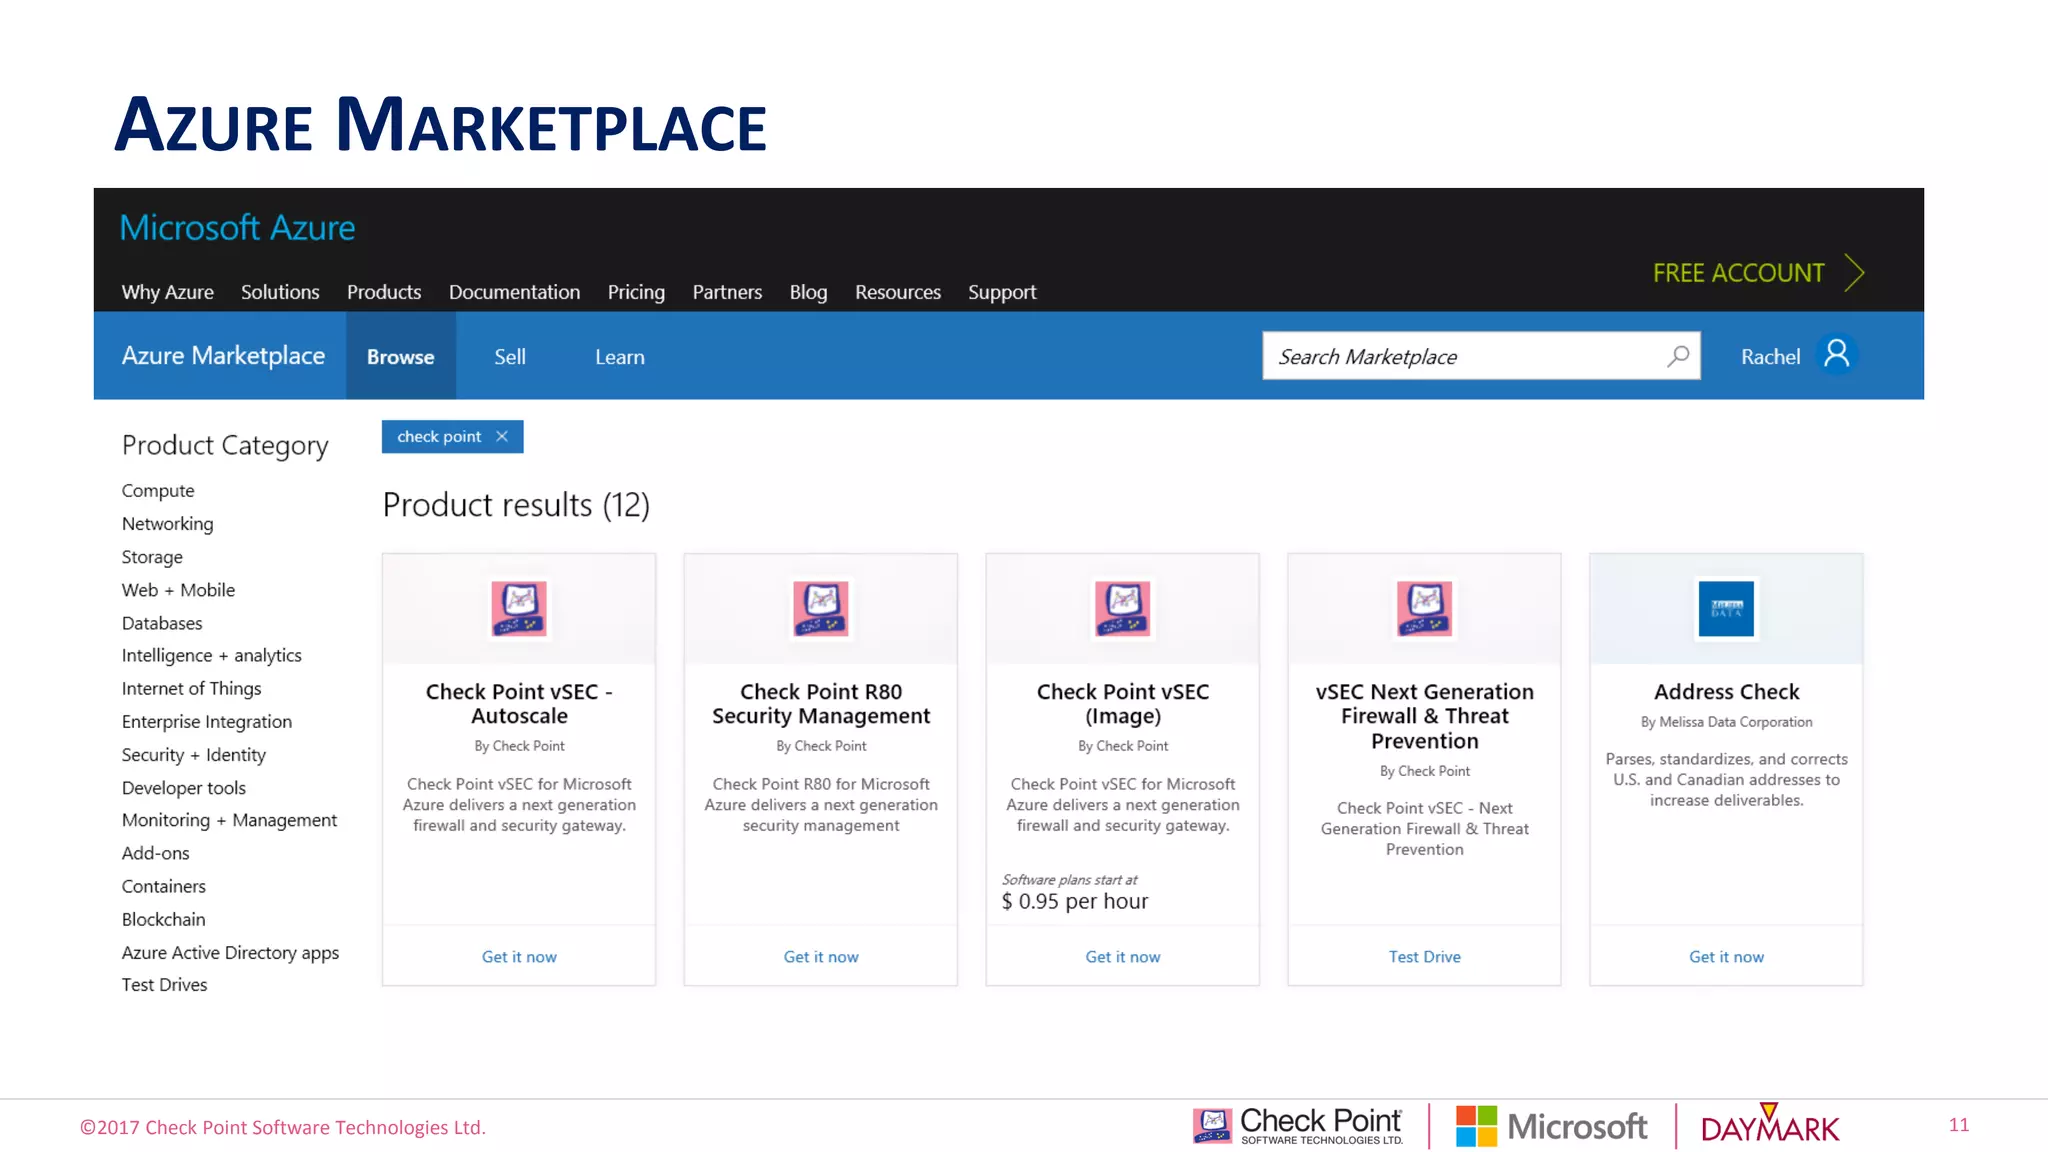2048x1152 pixels.
Task: Click the Free Account arrow chevron
Action: click(1855, 272)
